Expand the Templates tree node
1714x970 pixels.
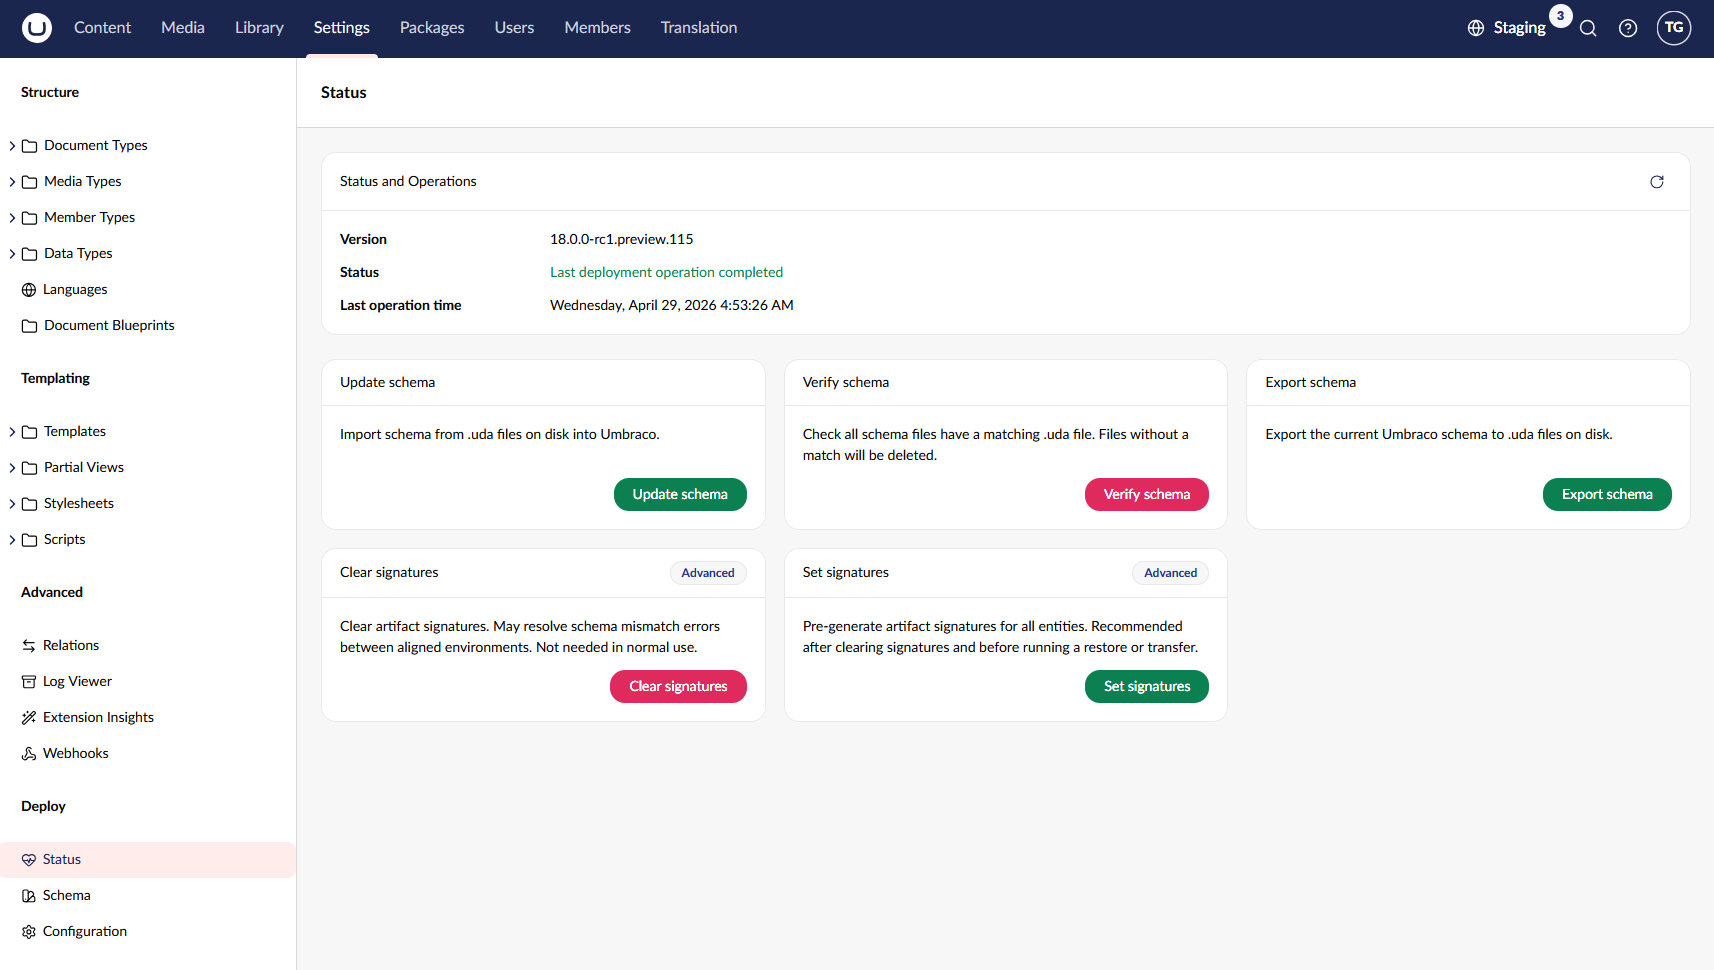pos(12,432)
